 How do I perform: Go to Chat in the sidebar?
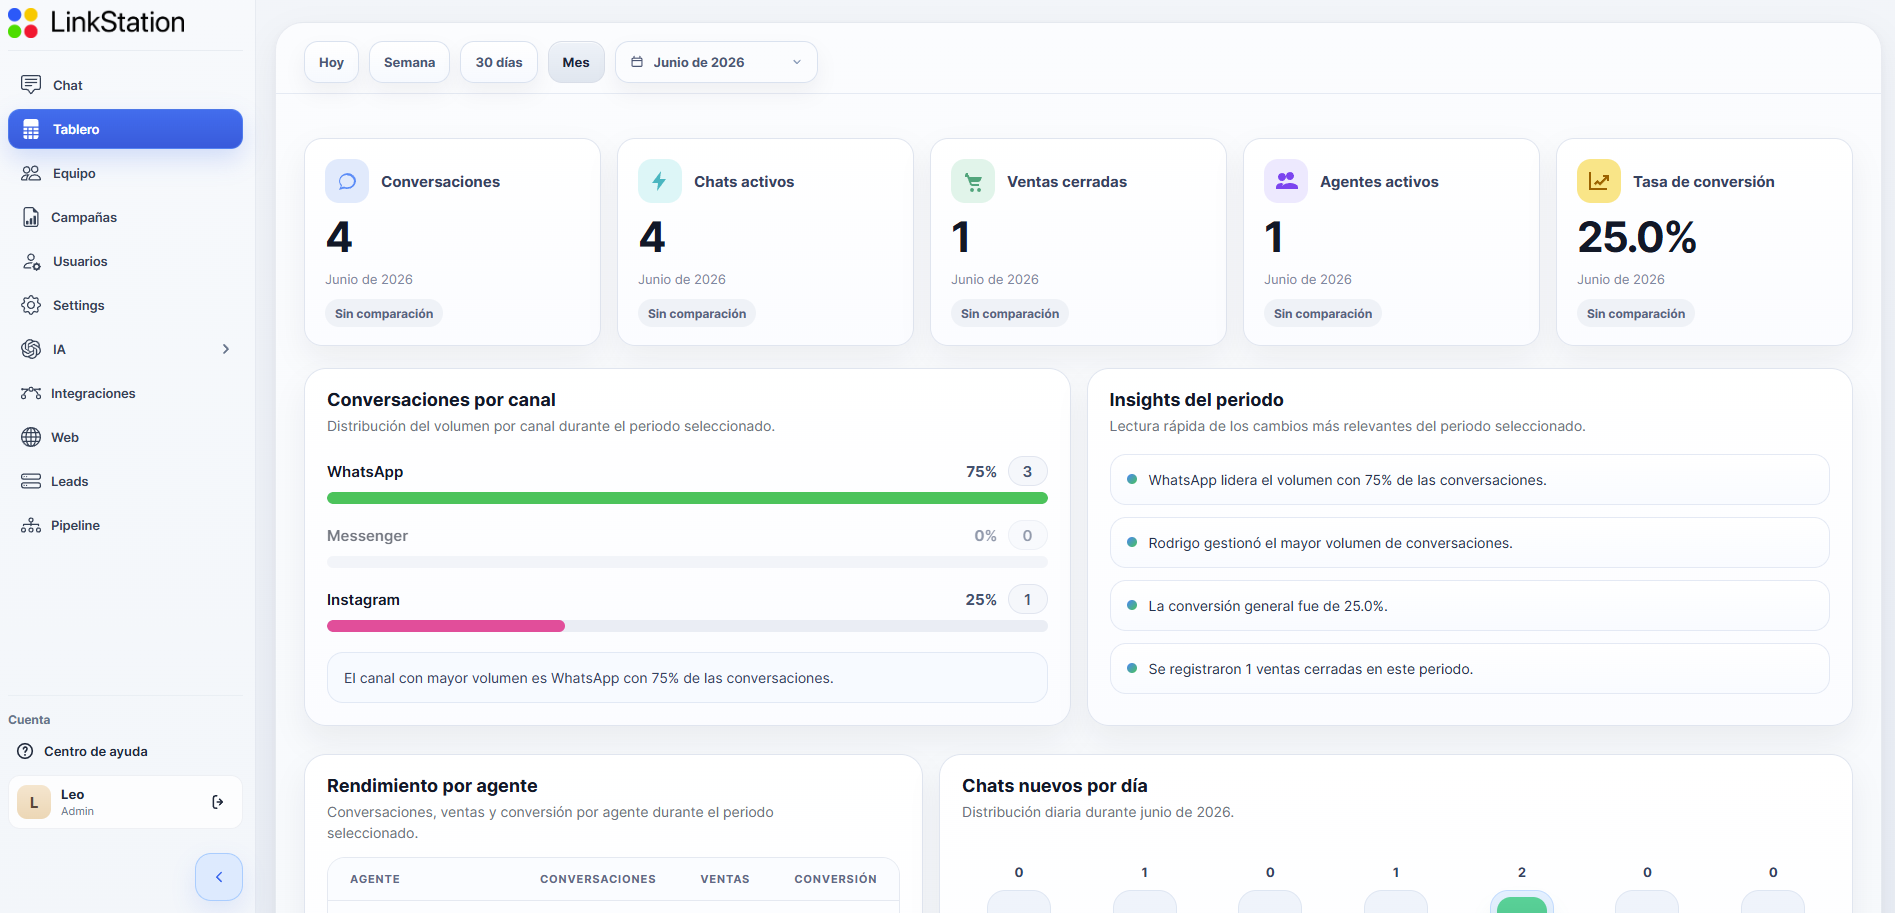(x=125, y=85)
